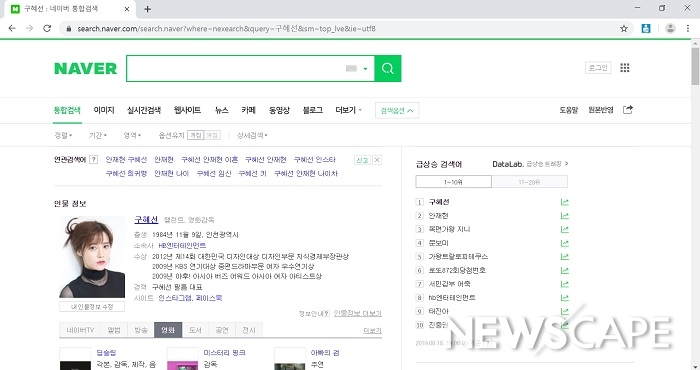Expand the search box autocomplete arrow
700x370 pixels.
click(x=365, y=69)
